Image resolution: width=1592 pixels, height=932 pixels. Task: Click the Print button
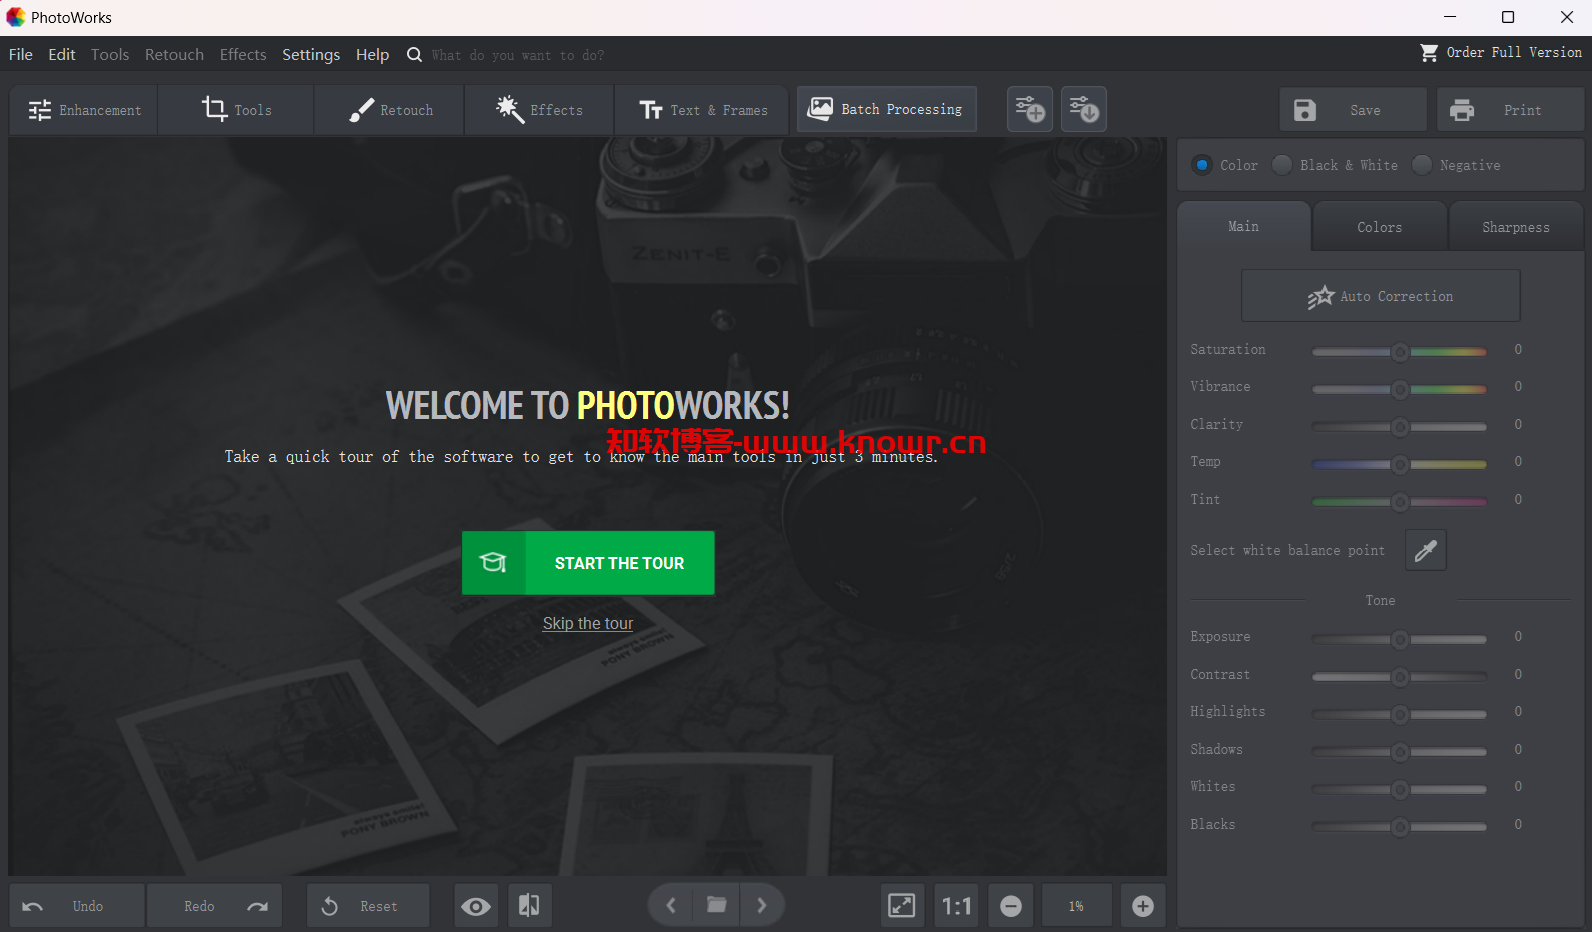coord(1510,110)
